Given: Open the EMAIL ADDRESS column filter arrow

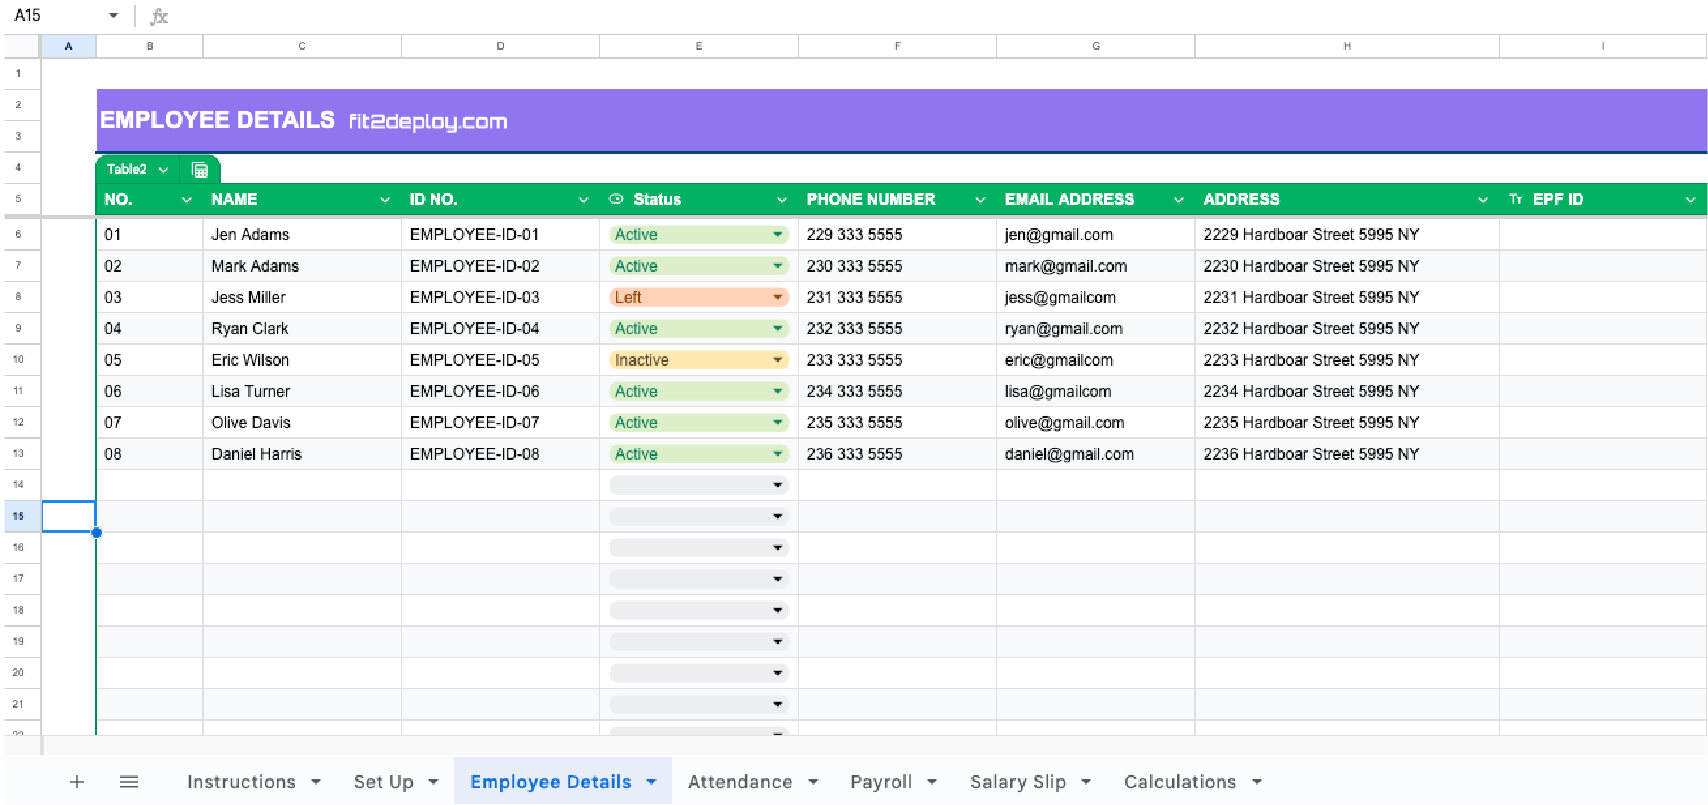Looking at the screenshot, I should 1179,200.
